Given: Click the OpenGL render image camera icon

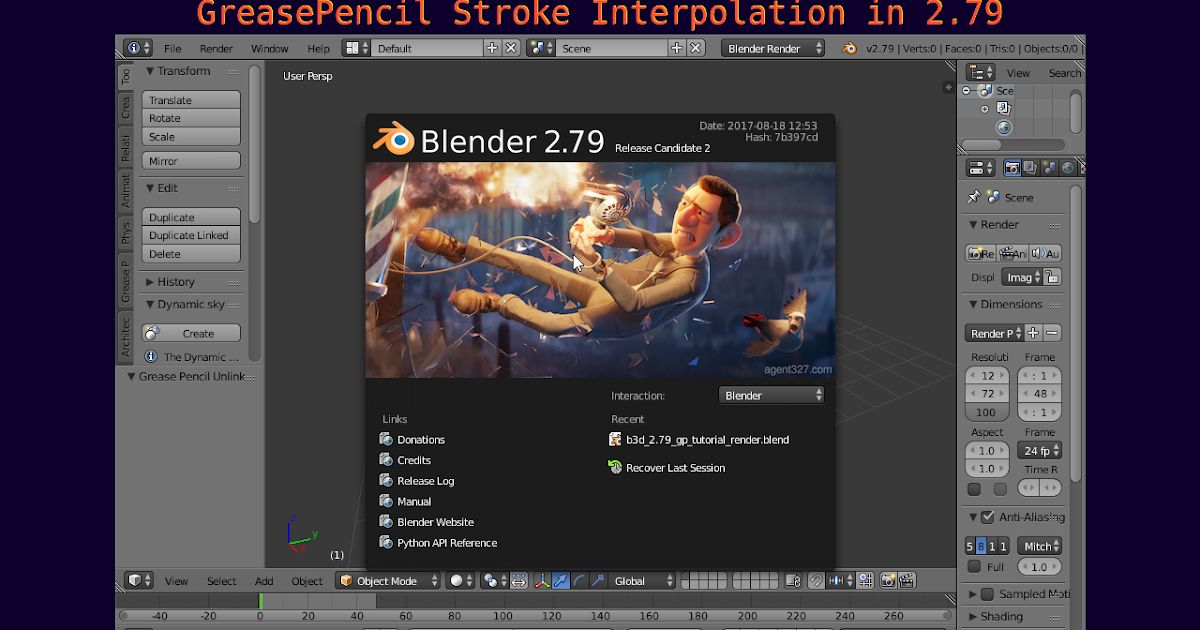Looking at the screenshot, I should coord(887,580).
